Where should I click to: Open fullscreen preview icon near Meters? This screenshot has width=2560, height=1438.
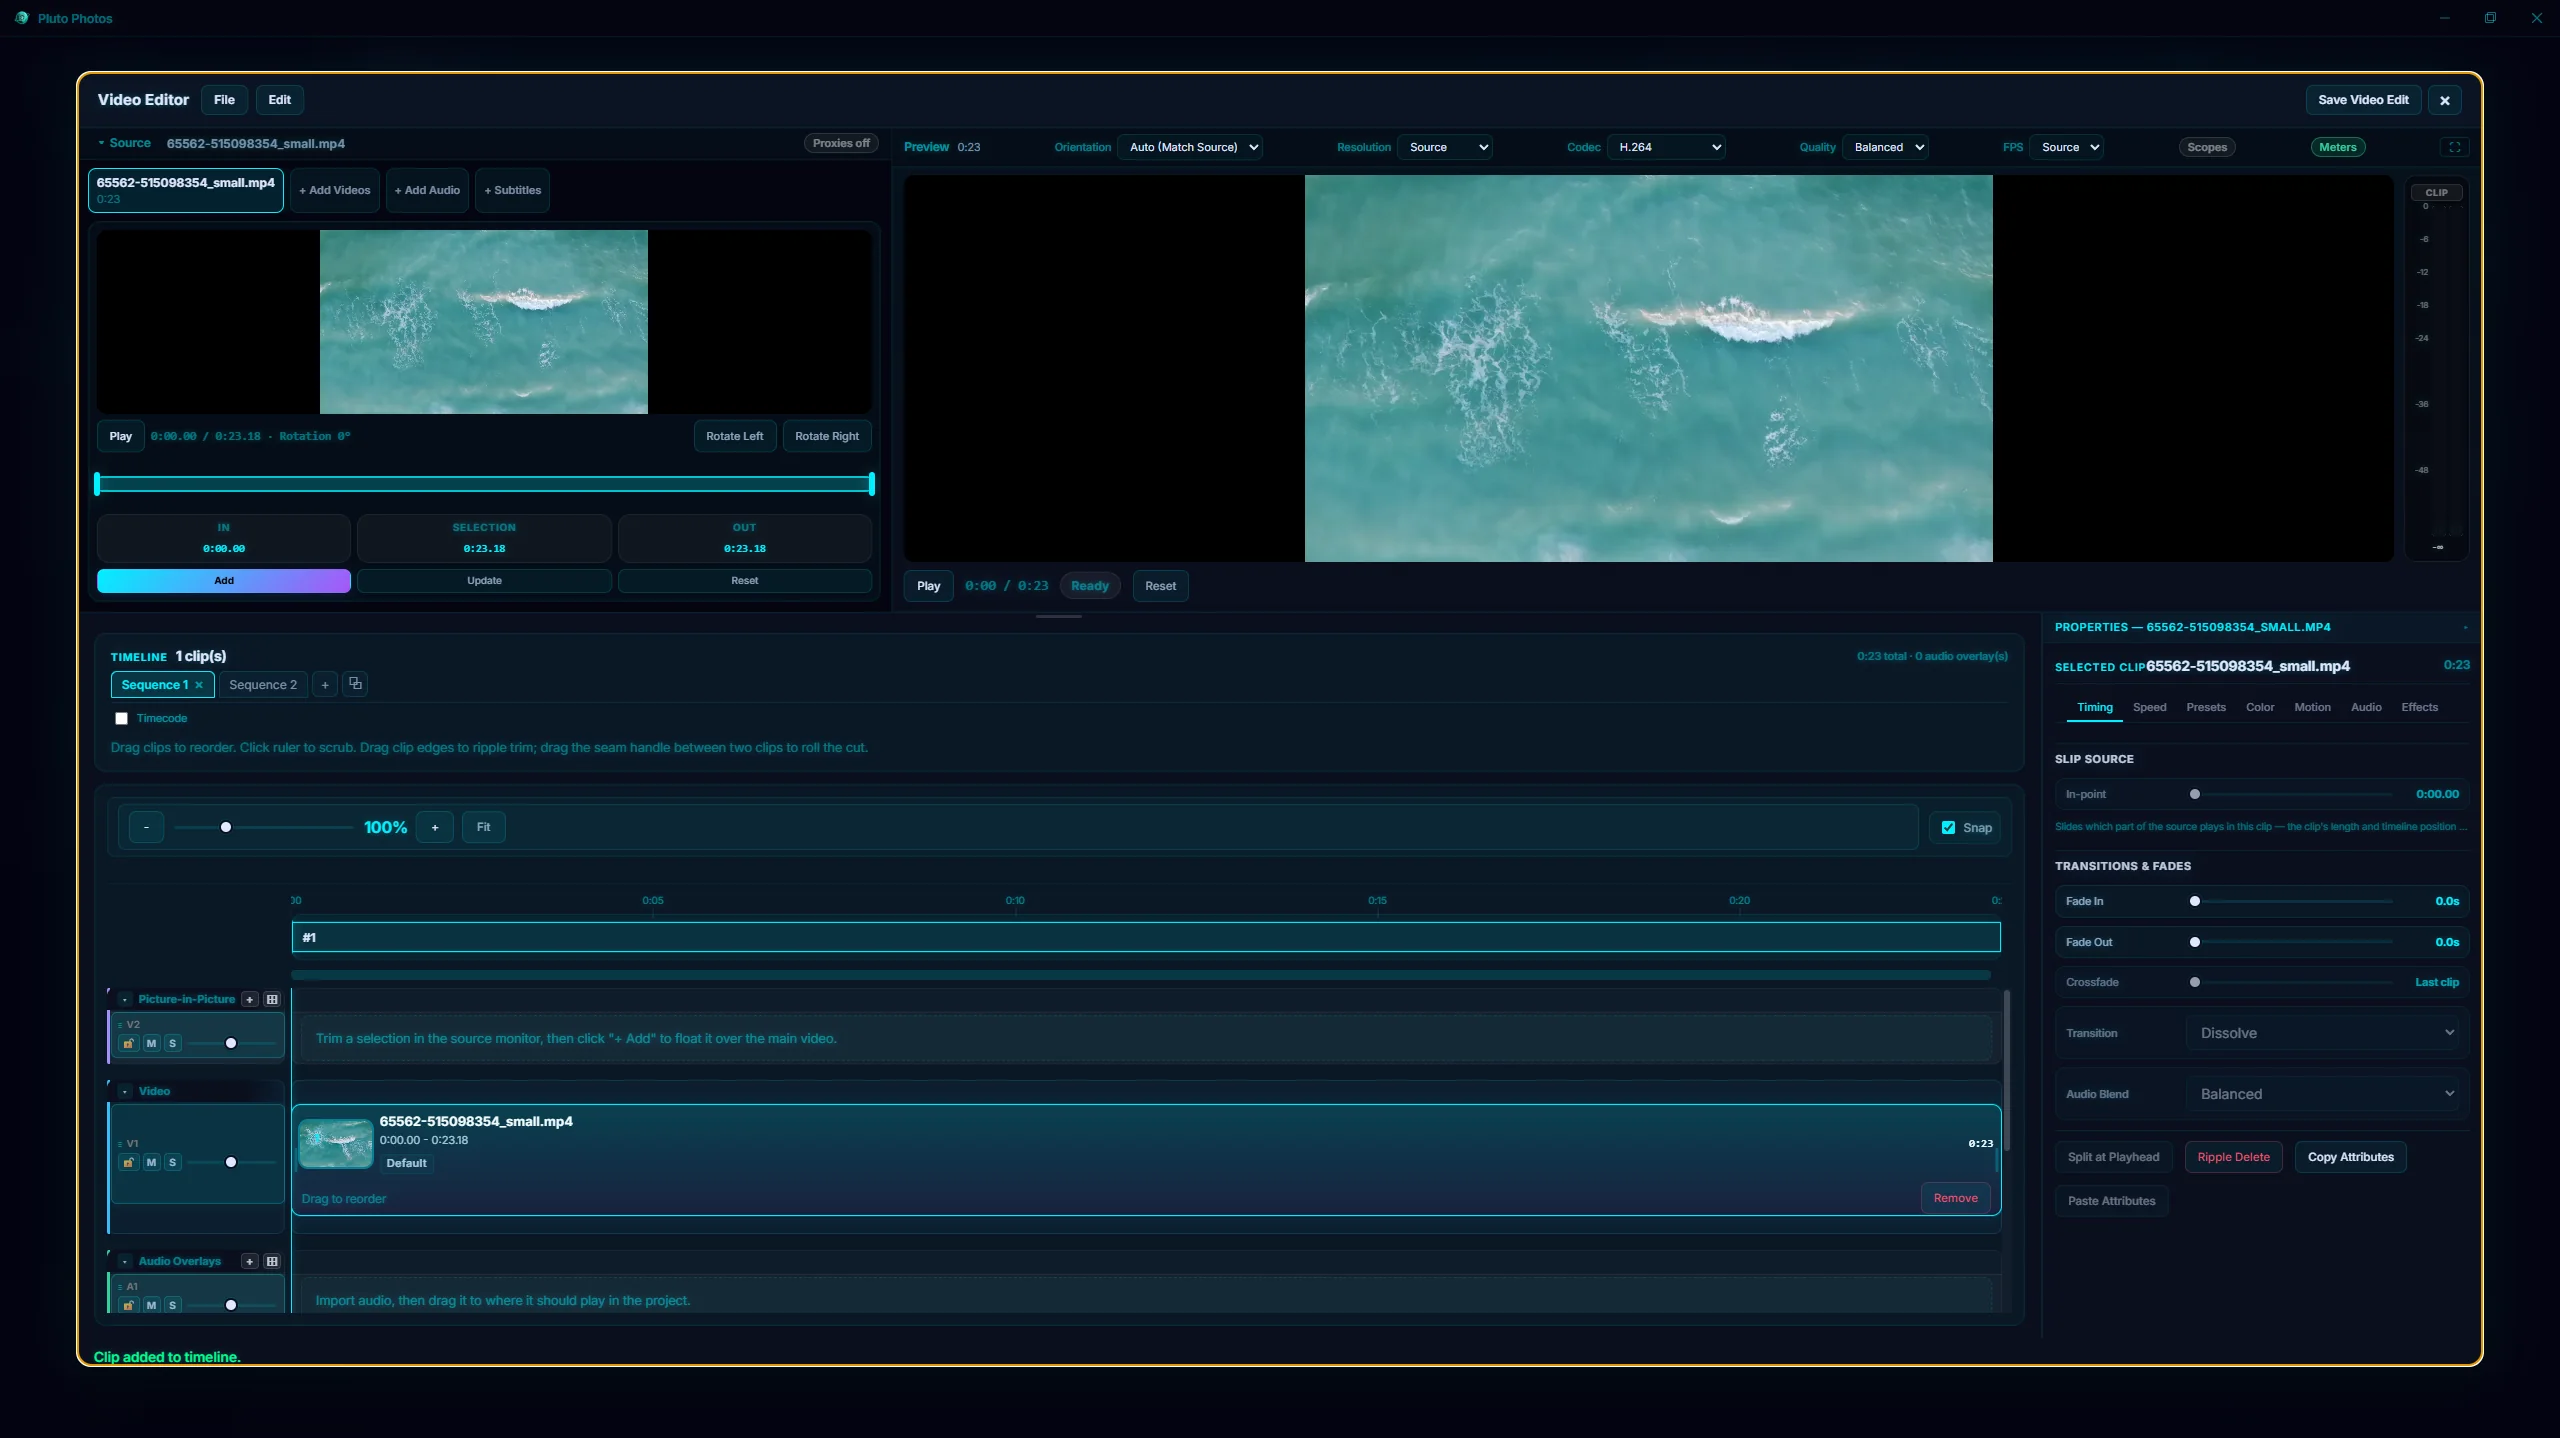(x=2454, y=147)
